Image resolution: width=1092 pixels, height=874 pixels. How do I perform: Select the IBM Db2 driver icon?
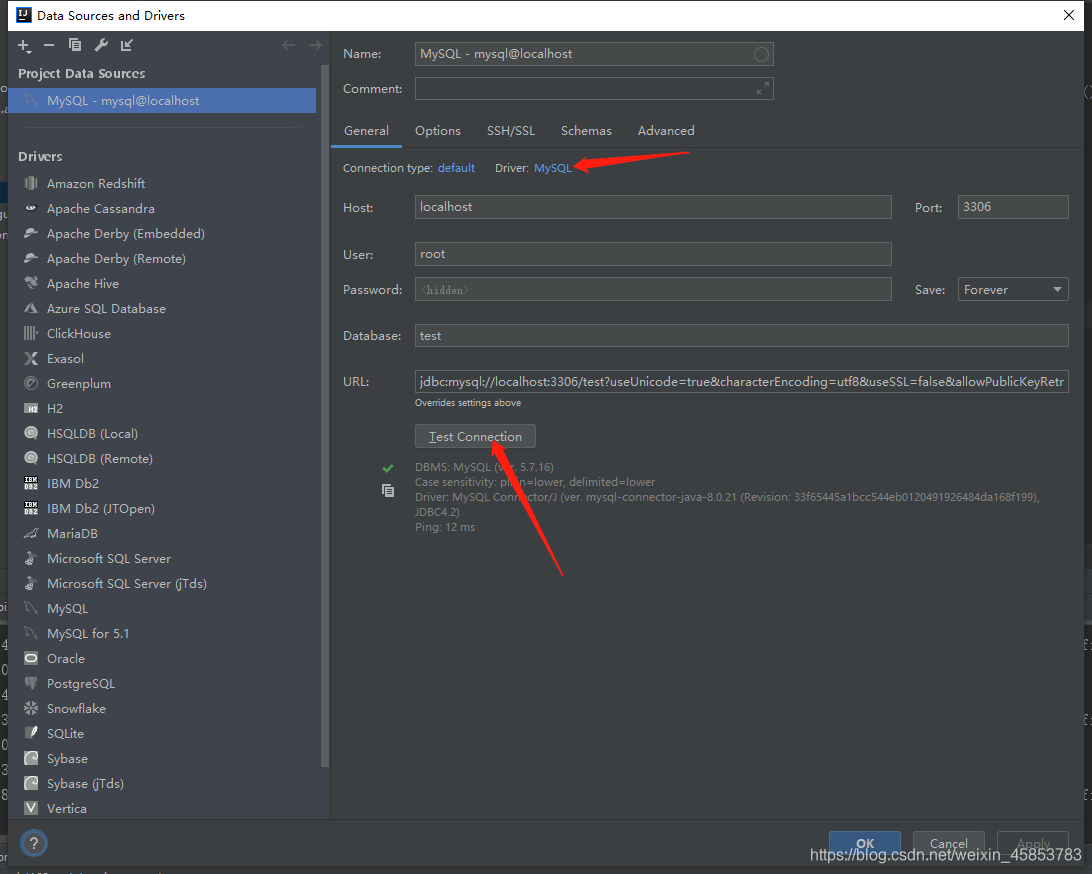coord(31,483)
